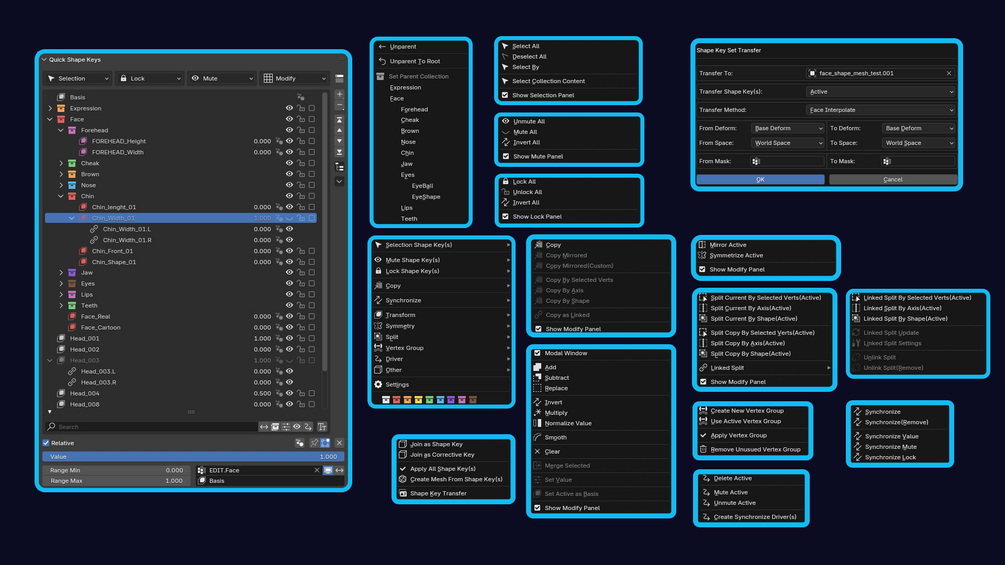Viewport: 1005px width, 565px height.
Task: Toggle eye visibility on Head_004 row
Action: pyautogui.click(x=289, y=393)
